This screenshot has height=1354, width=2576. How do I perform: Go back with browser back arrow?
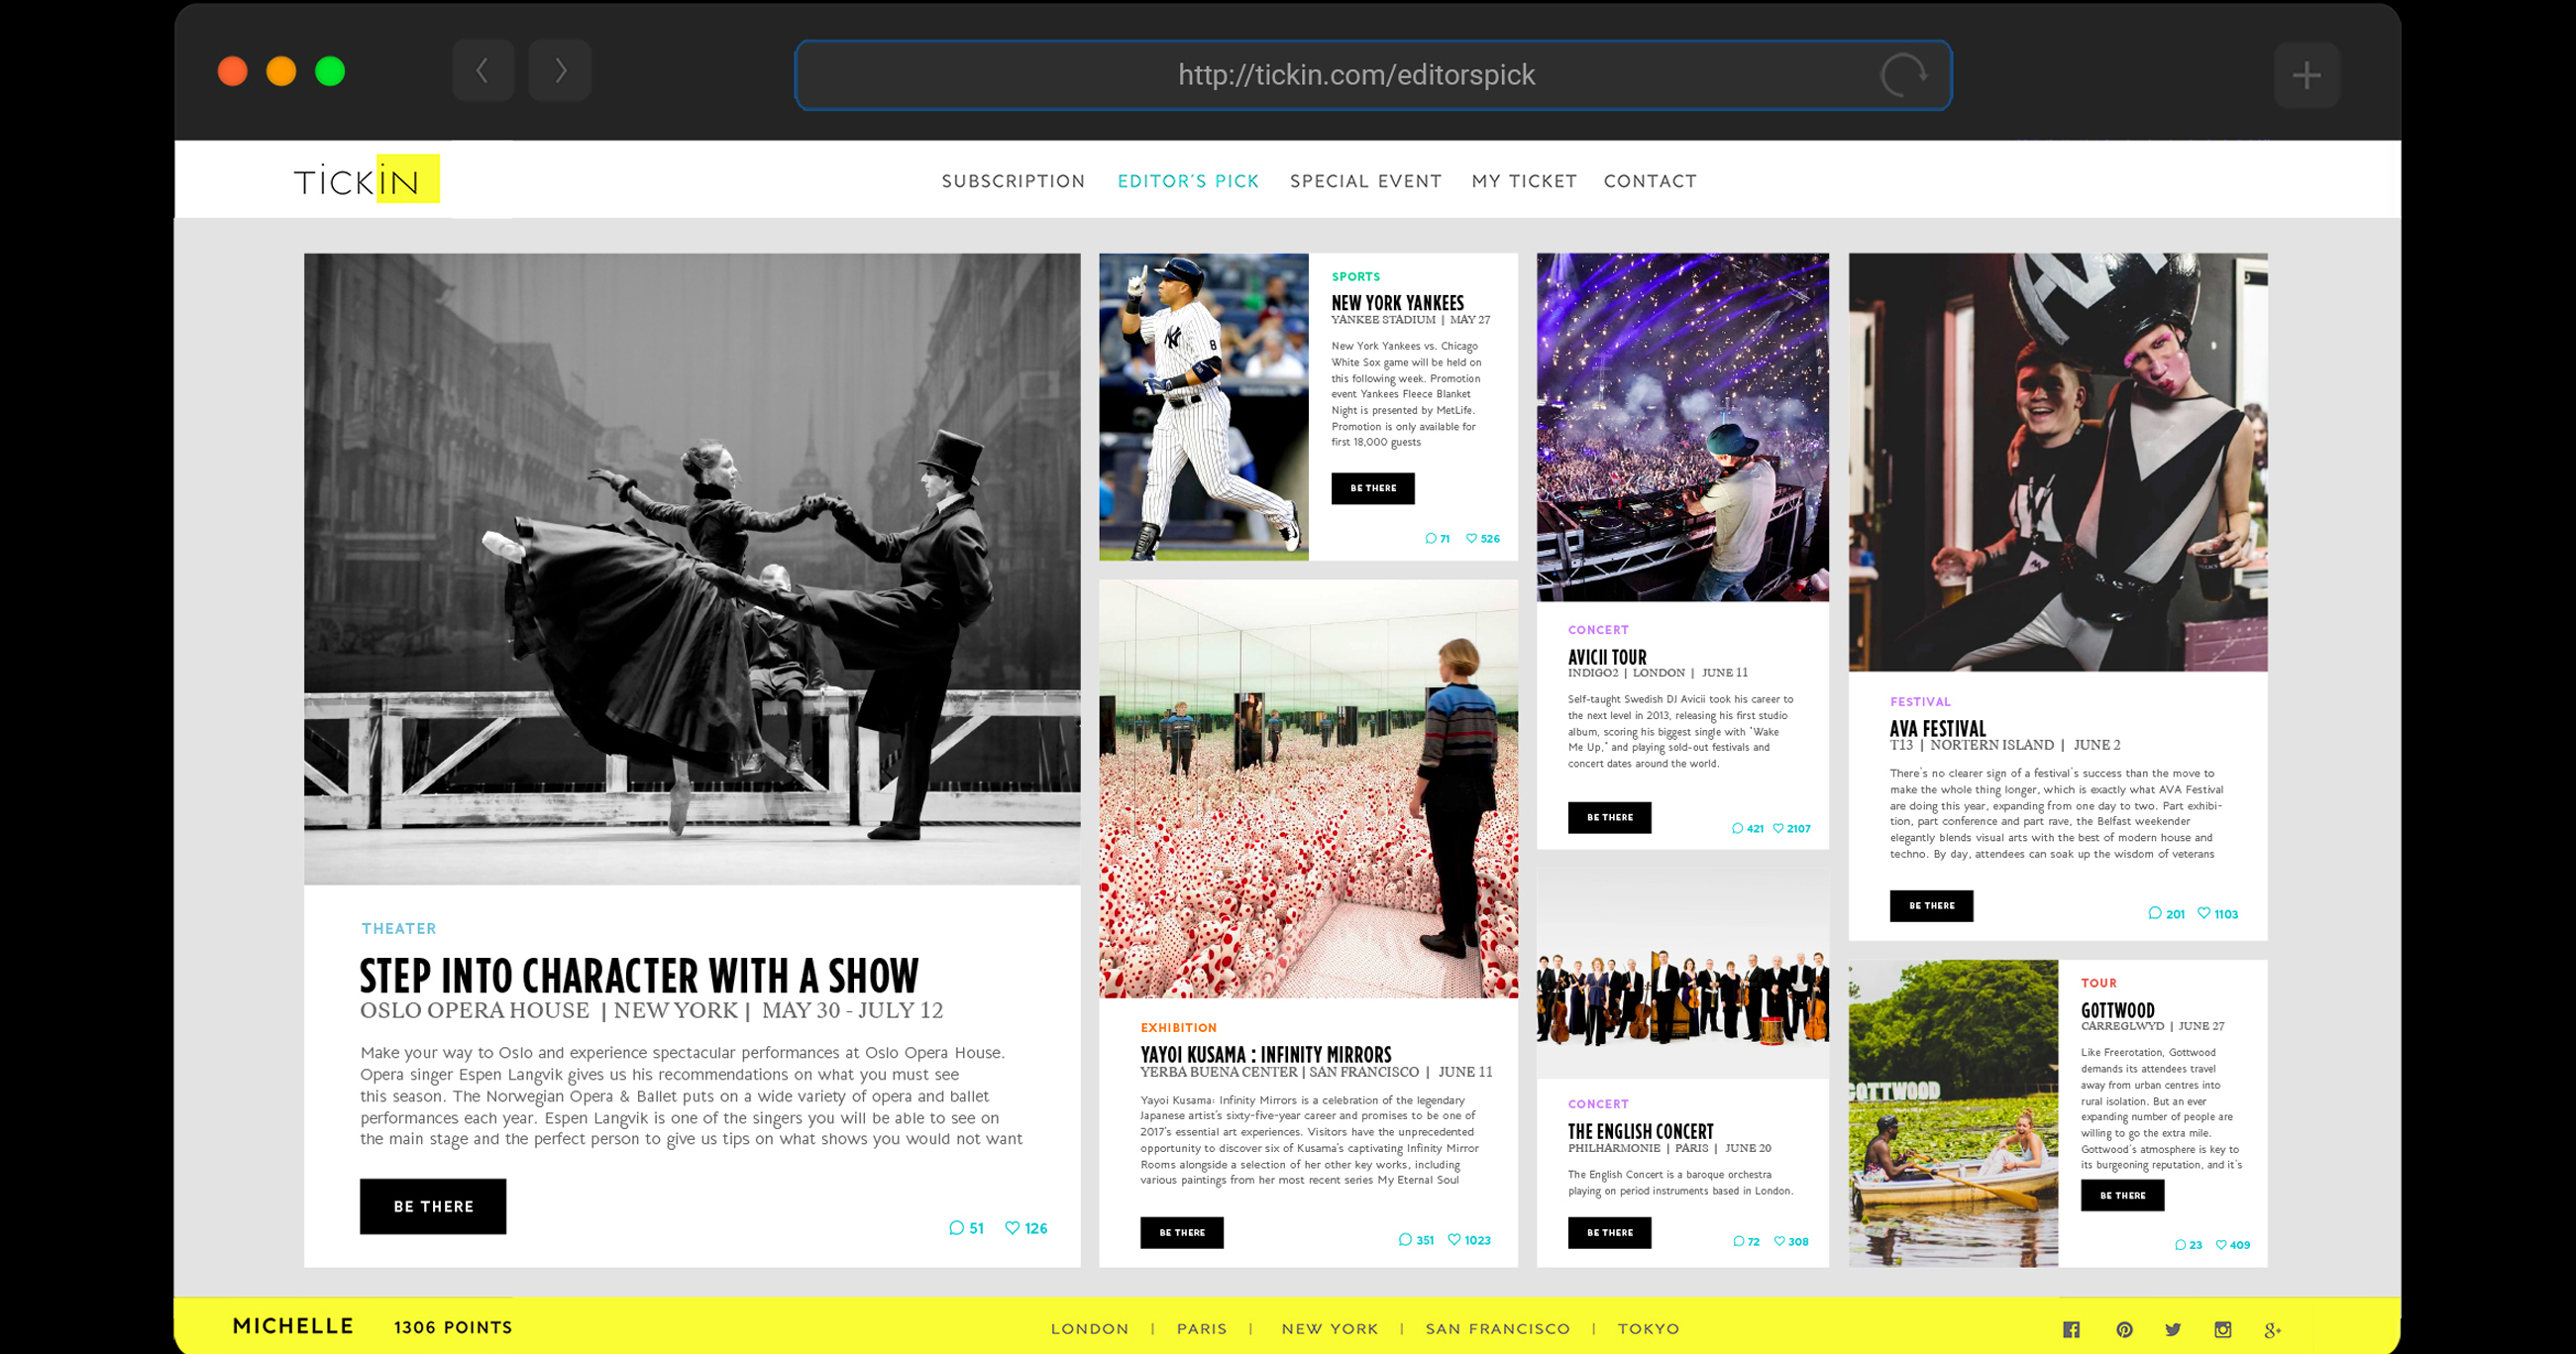(483, 71)
